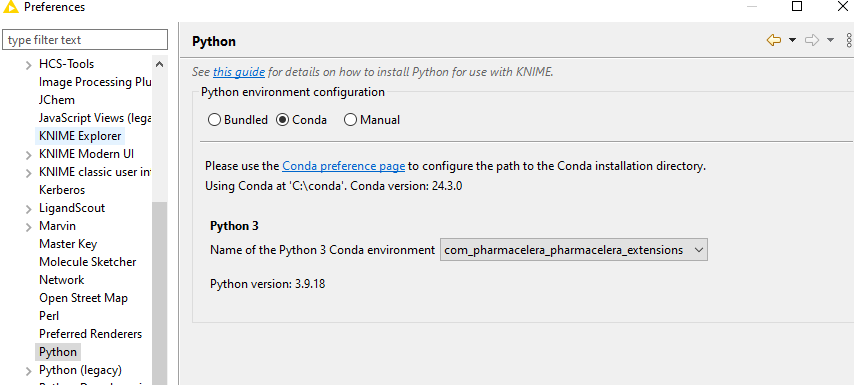Screen dimensions: 854x385
Task: Select the Master Key preferences entry
Action: (68, 244)
